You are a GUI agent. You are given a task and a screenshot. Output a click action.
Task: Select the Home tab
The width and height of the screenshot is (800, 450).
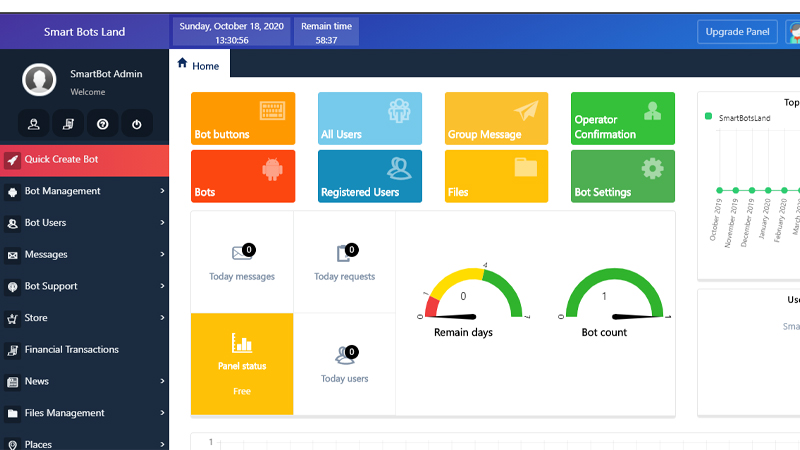pyautogui.click(x=199, y=65)
